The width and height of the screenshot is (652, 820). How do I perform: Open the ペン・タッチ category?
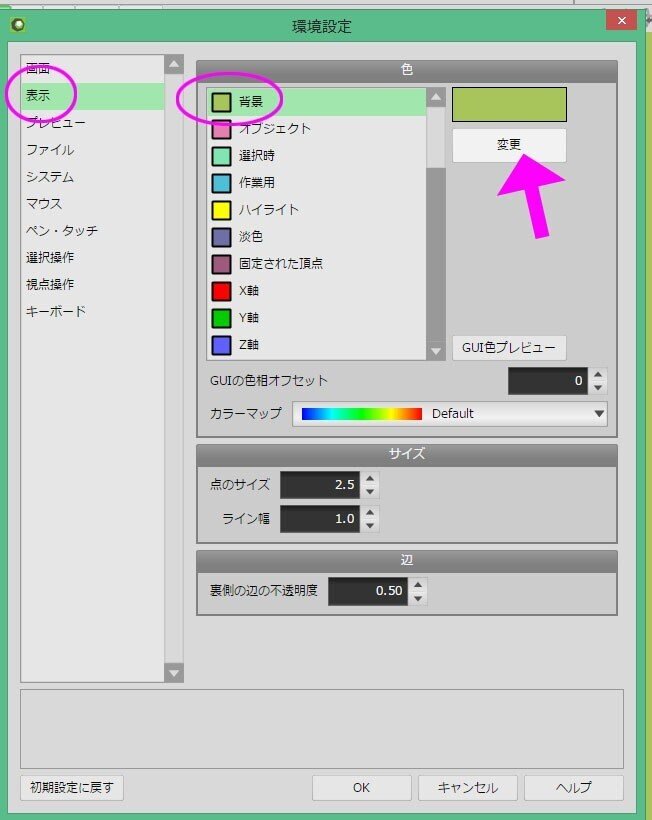click(92, 231)
